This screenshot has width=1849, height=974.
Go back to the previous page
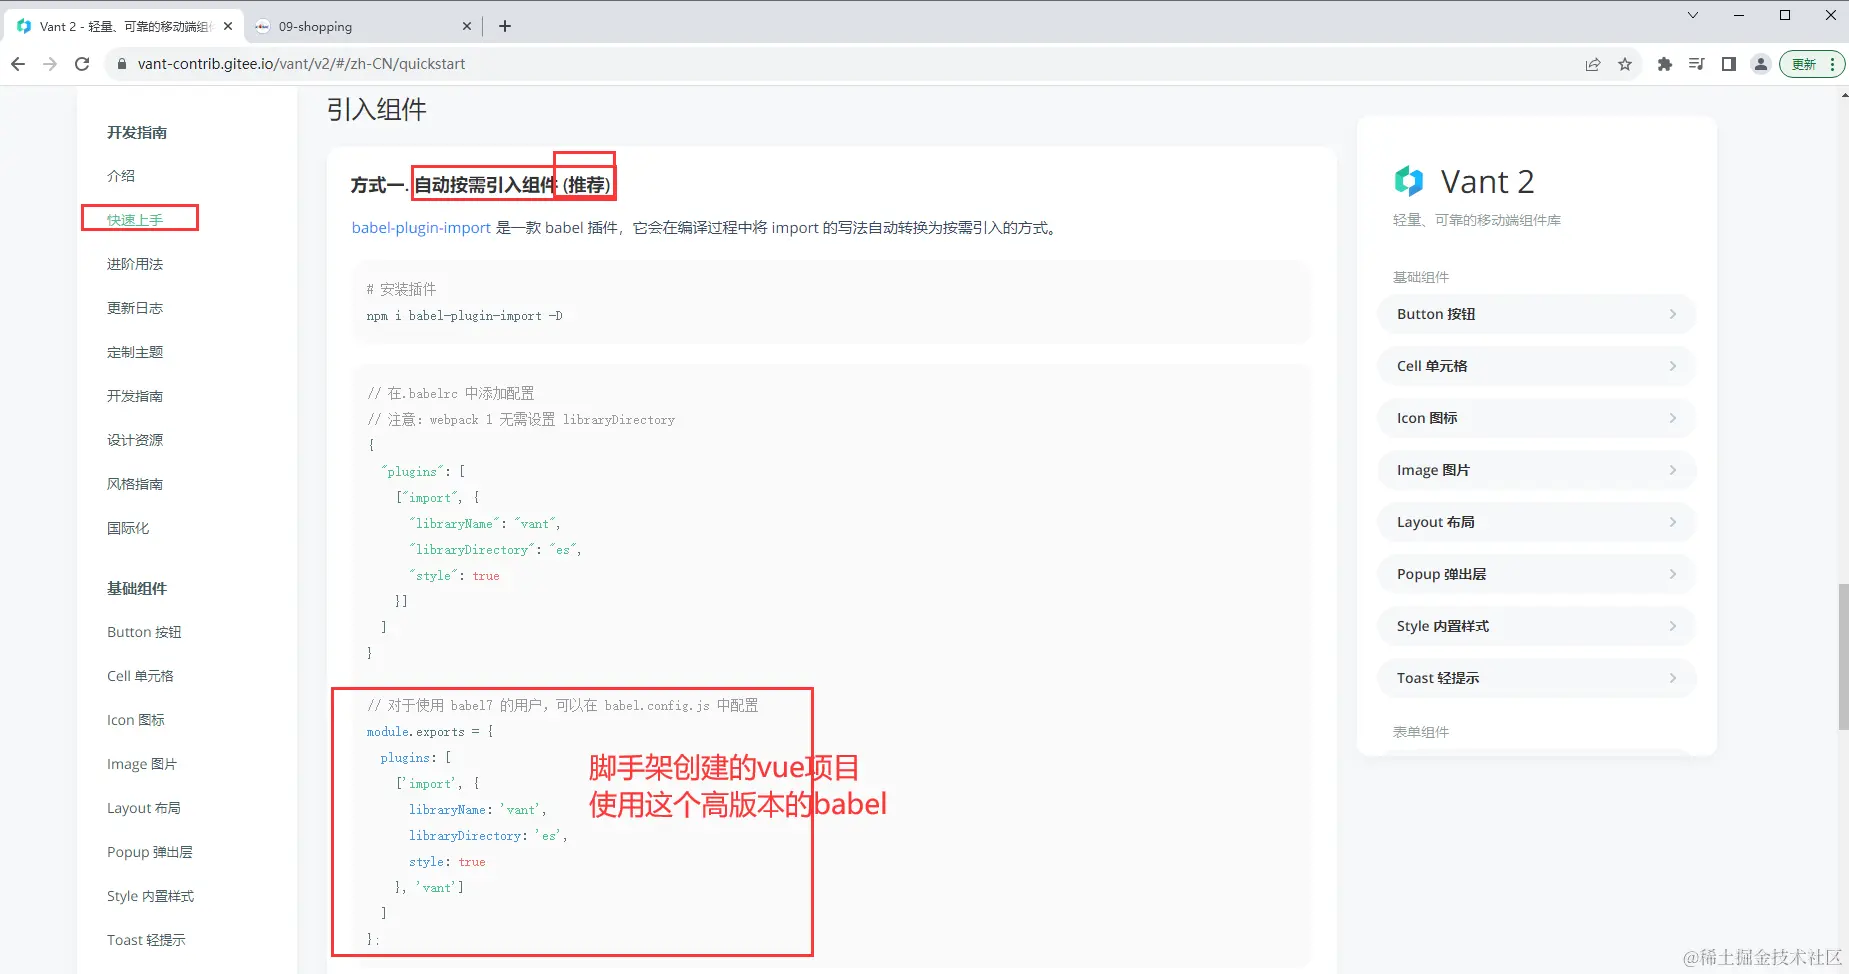pyautogui.click(x=18, y=64)
